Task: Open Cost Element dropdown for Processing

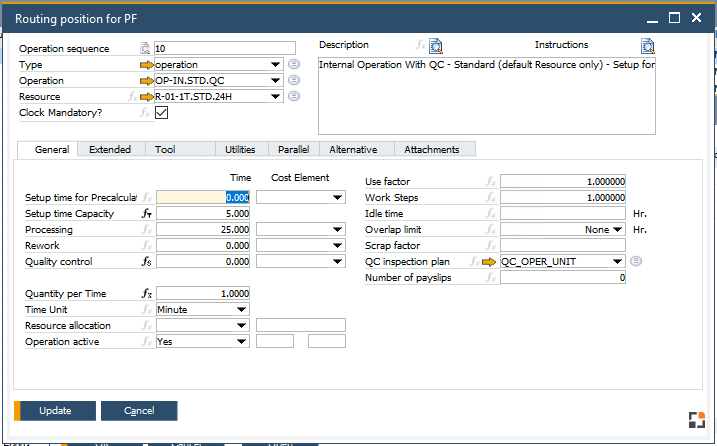Action: [x=337, y=230]
